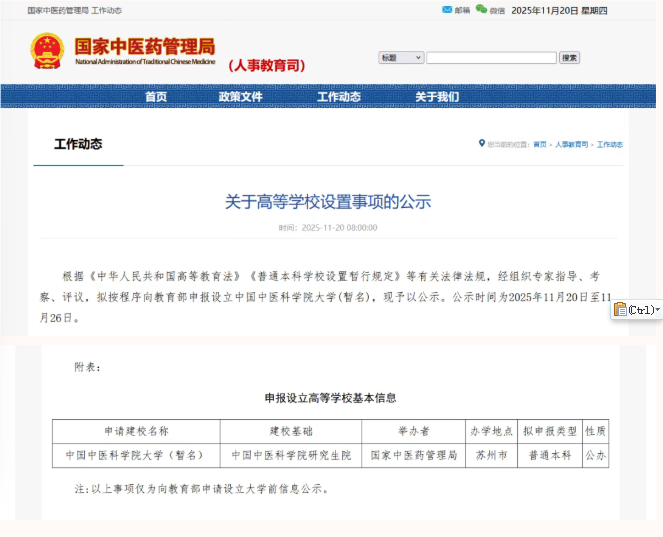Click the paste options clipboard icon
The image size is (663, 537).
[x=620, y=310]
